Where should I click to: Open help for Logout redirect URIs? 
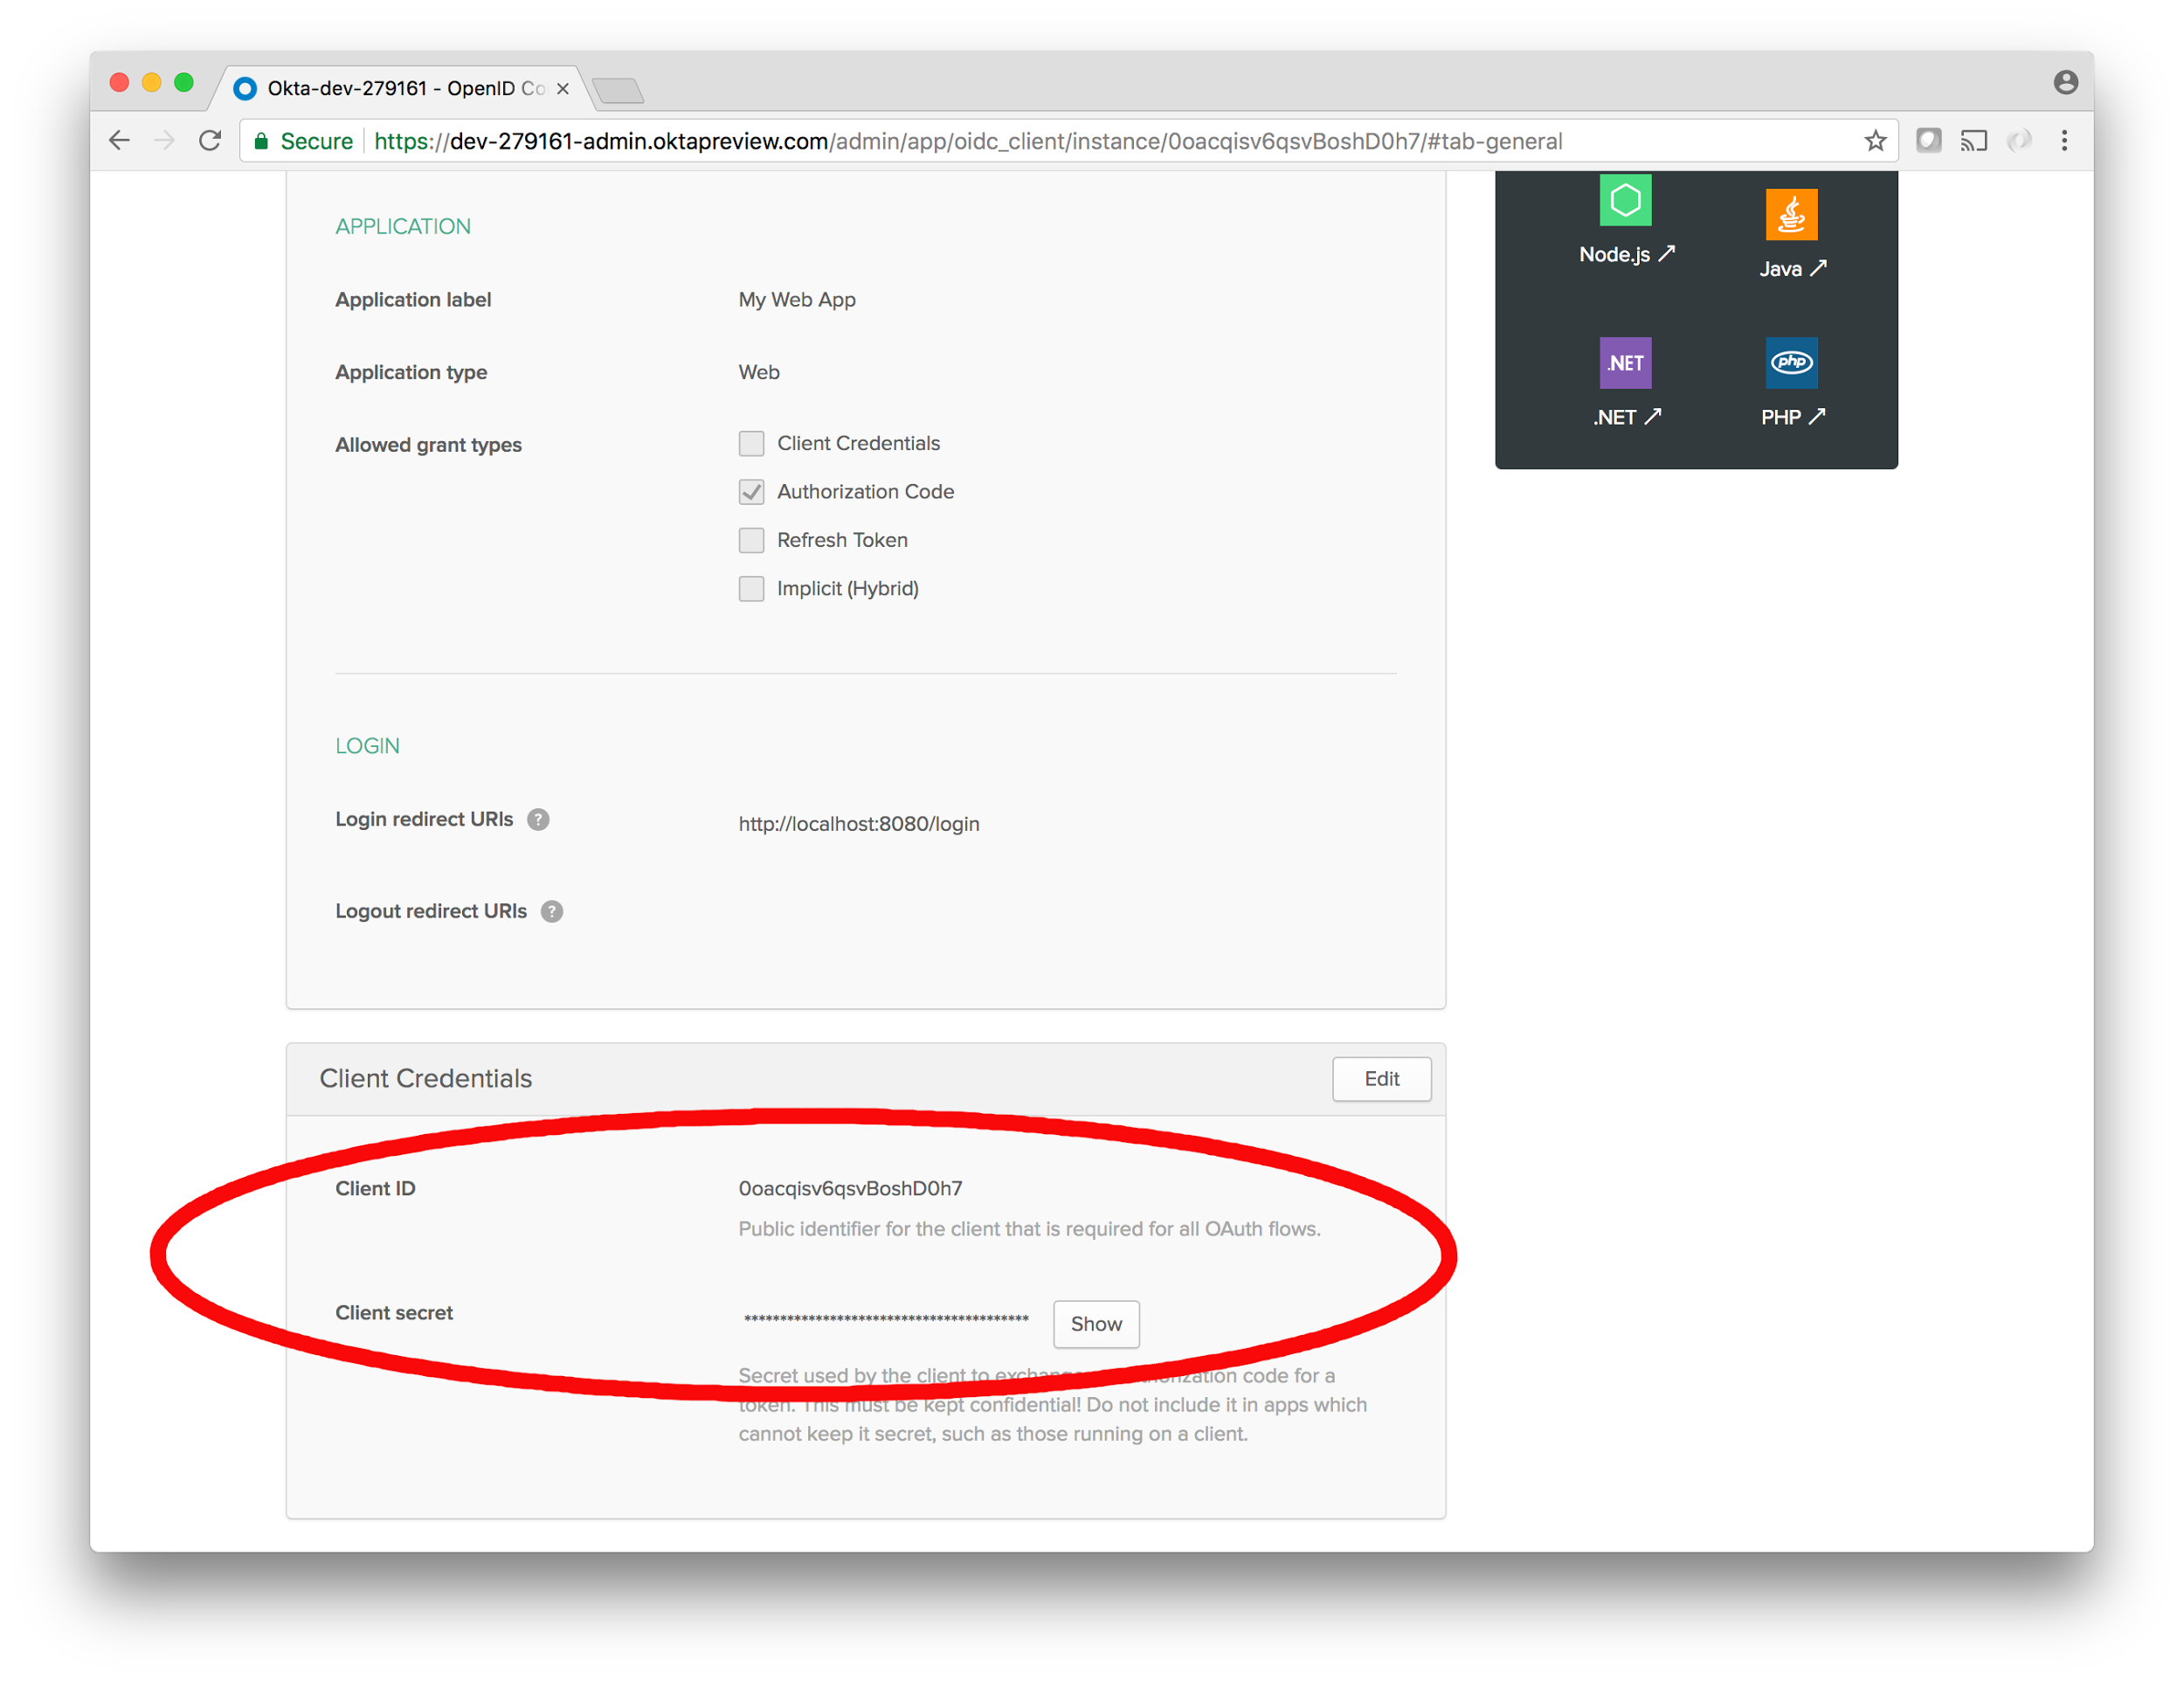tap(552, 912)
